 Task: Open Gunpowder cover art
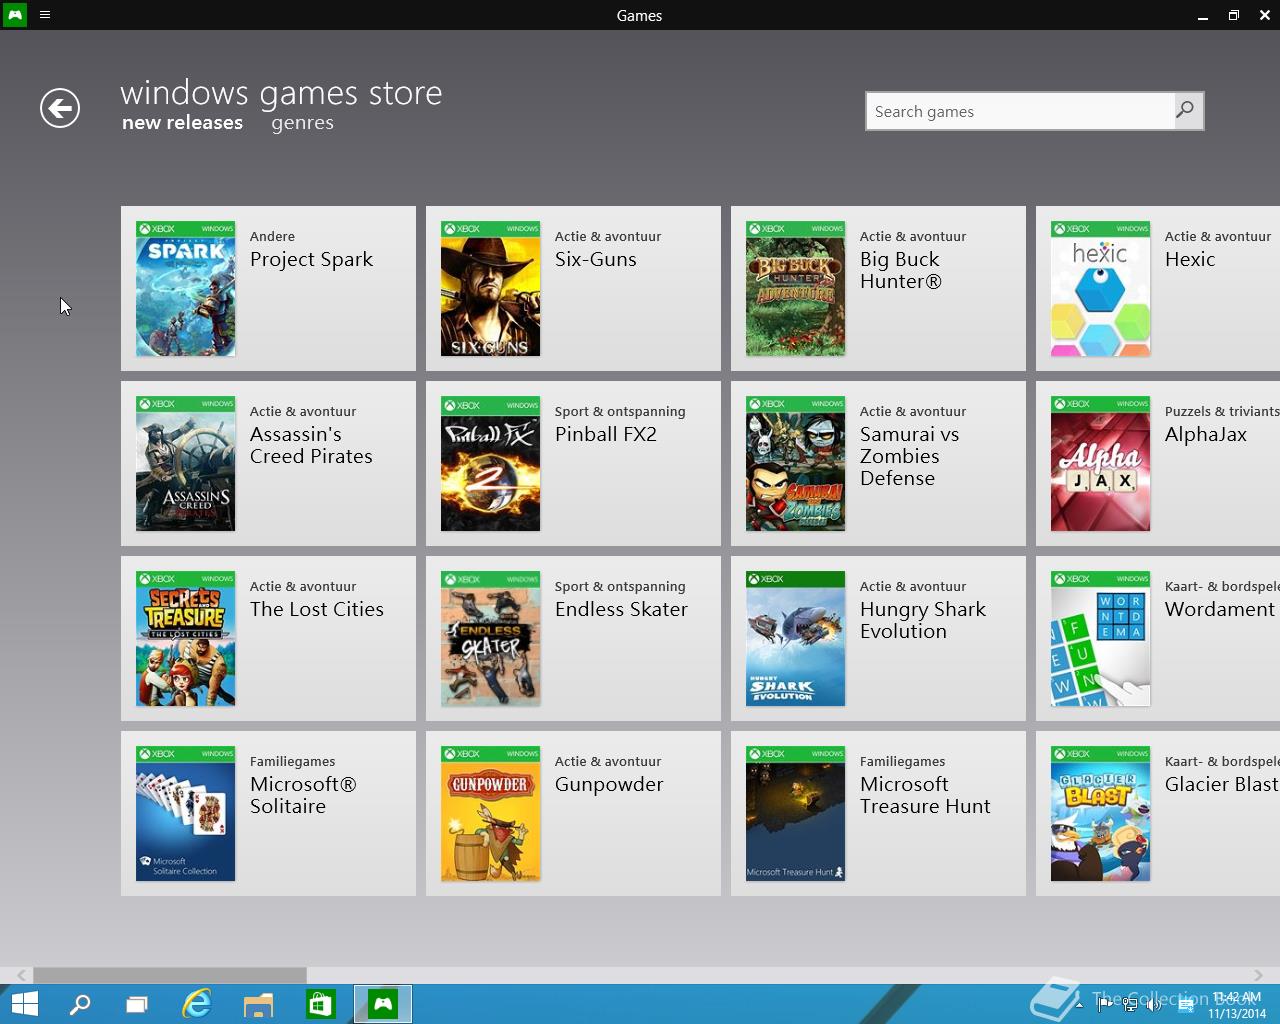491,814
